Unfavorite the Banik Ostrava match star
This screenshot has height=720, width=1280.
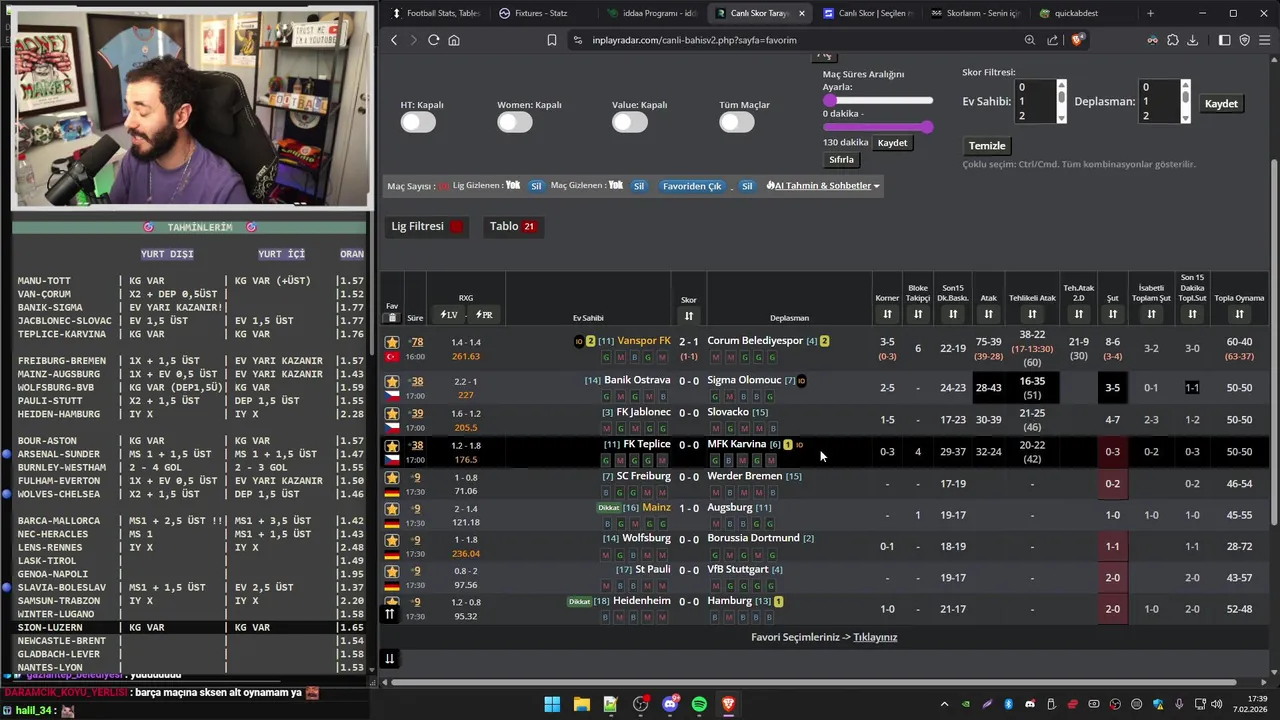(x=392, y=382)
